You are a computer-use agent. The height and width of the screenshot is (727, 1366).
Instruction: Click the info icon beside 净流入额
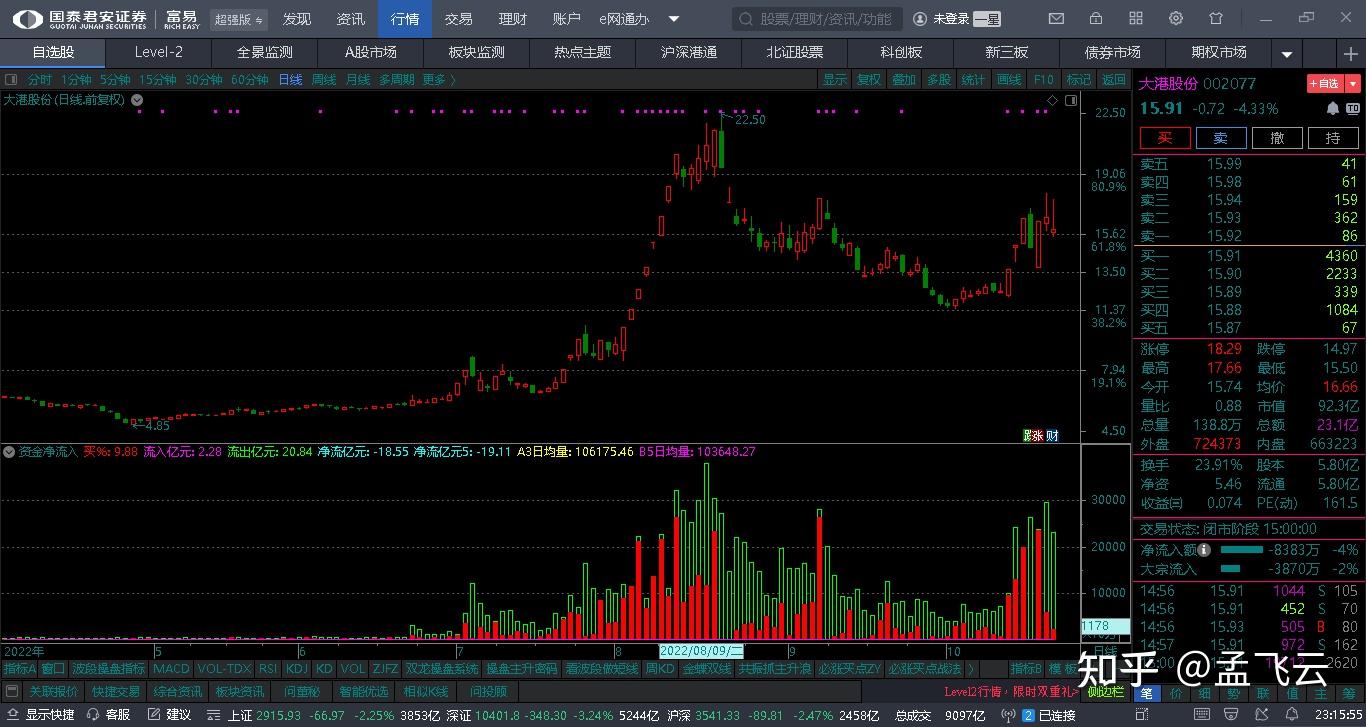1205,550
